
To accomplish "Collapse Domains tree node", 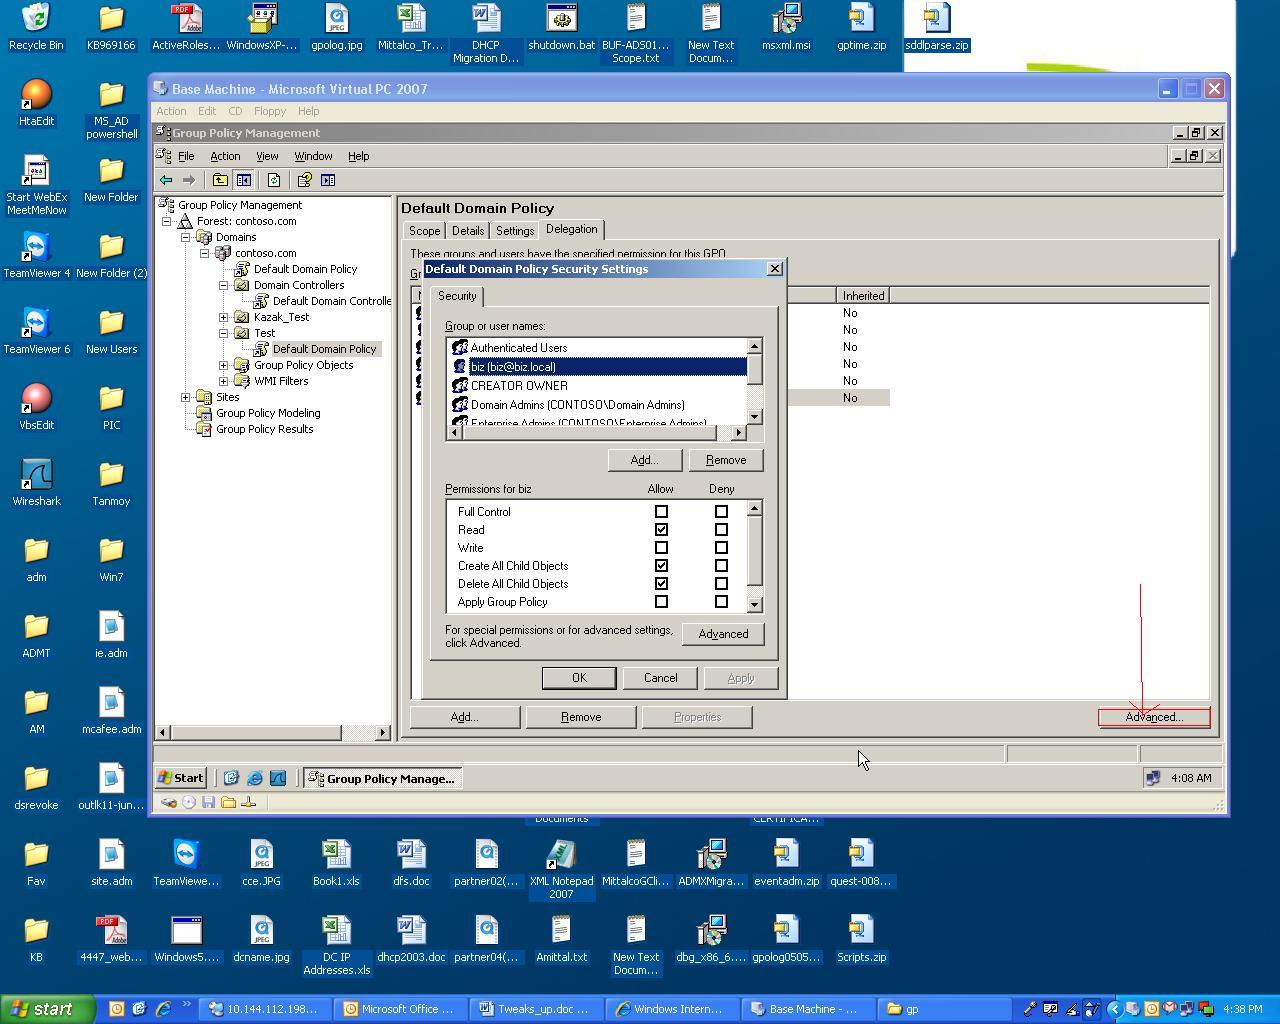I will [x=186, y=237].
